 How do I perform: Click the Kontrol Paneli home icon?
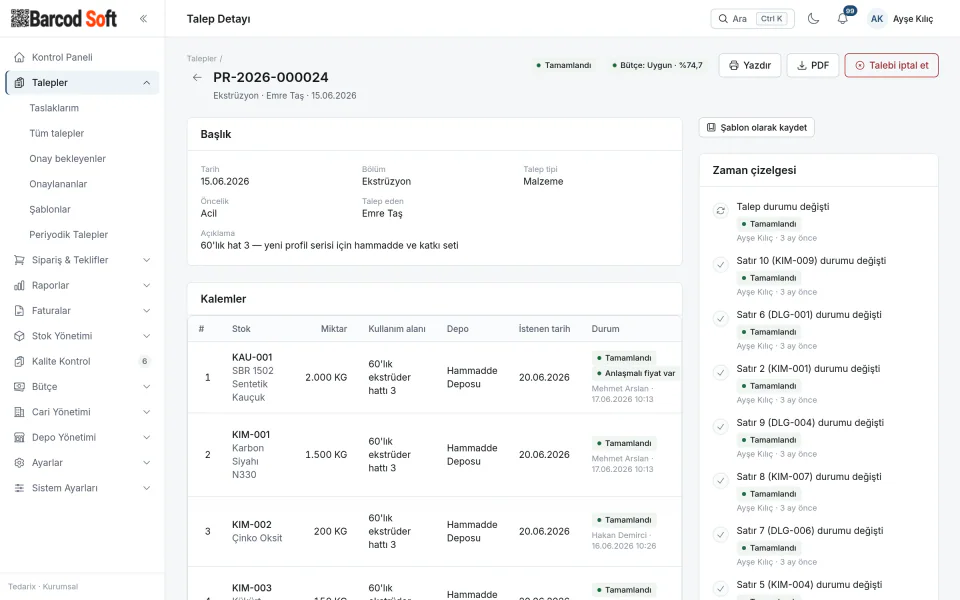tap(20, 58)
